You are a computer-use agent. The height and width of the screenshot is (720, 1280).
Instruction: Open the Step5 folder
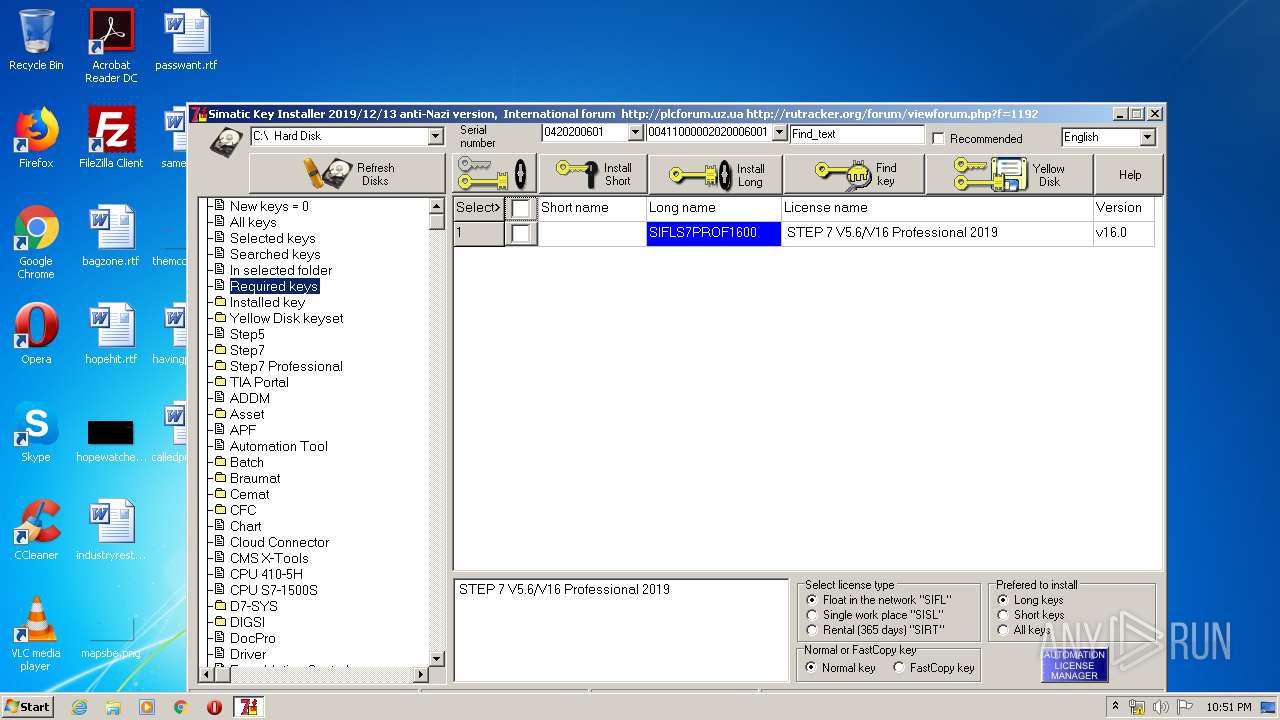point(247,334)
